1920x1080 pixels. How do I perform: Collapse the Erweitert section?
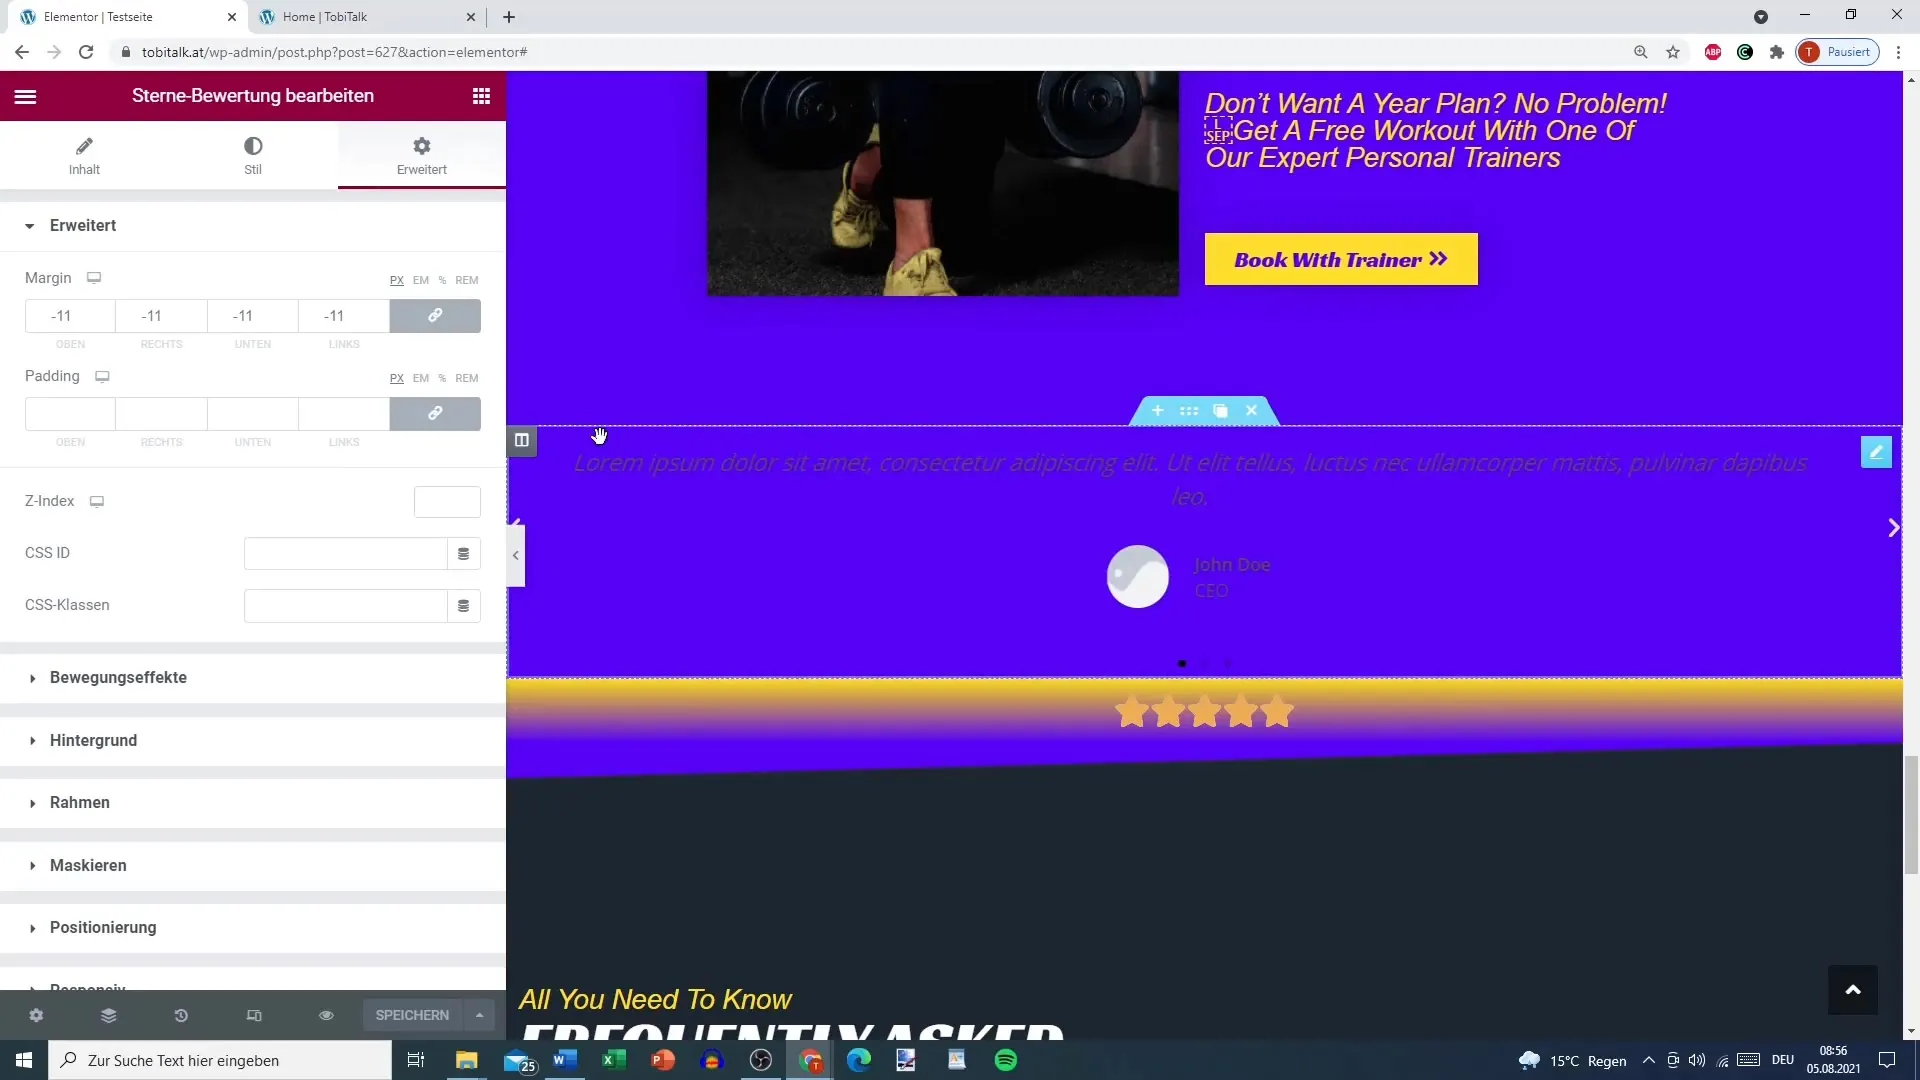(252, 226)
